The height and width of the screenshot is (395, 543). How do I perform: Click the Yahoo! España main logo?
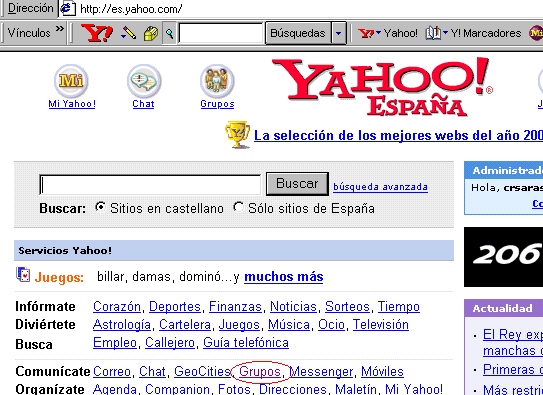pyautogui.click(x=382, y=87)
